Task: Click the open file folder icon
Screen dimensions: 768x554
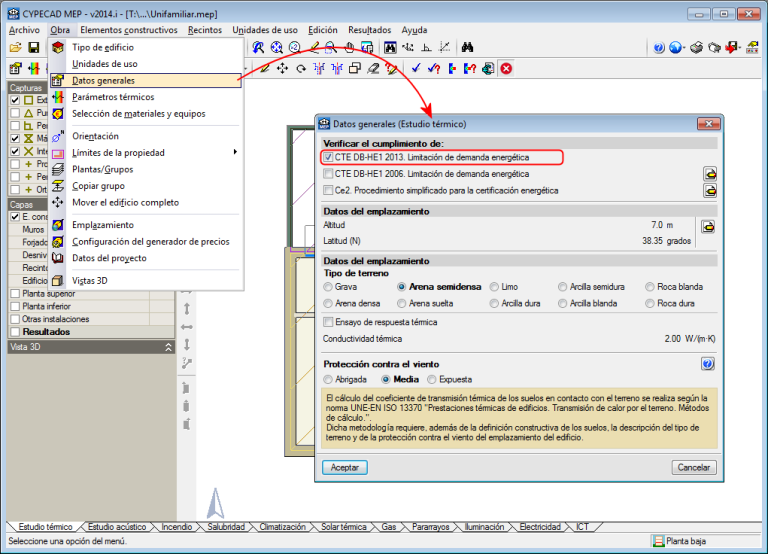Action: tap(15, 48)
